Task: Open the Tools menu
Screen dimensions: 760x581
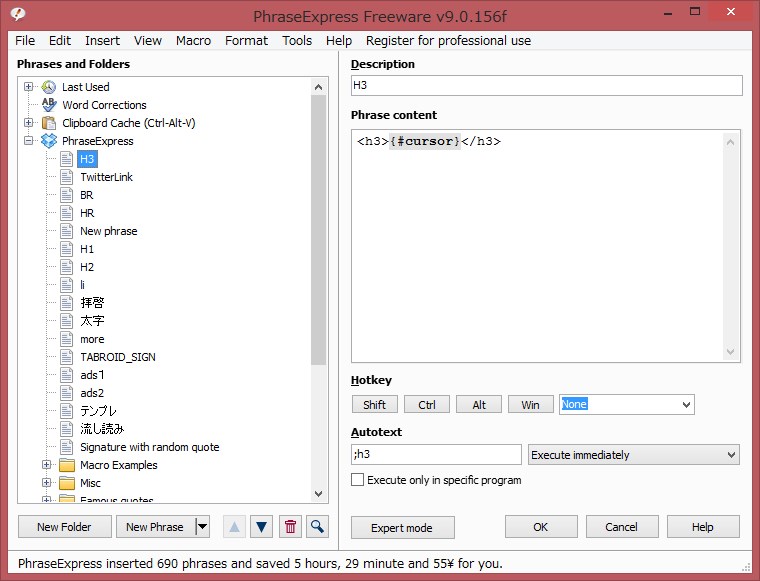Action: 297,41
